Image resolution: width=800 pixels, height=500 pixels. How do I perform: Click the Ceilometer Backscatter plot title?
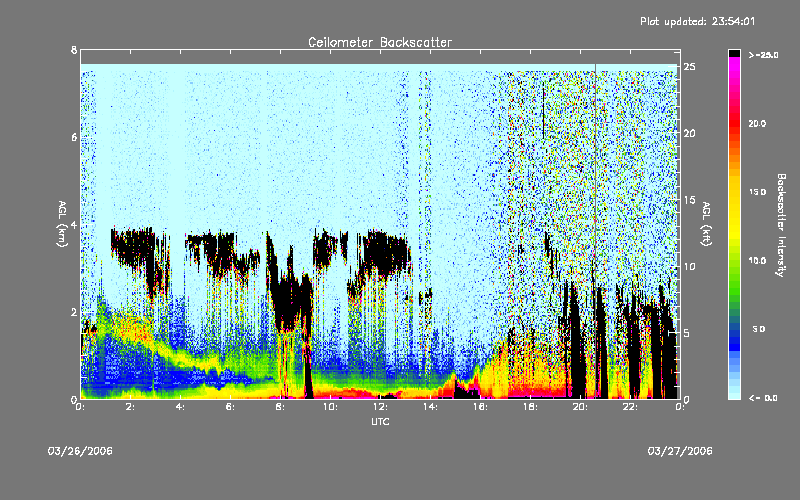point(379,42)
